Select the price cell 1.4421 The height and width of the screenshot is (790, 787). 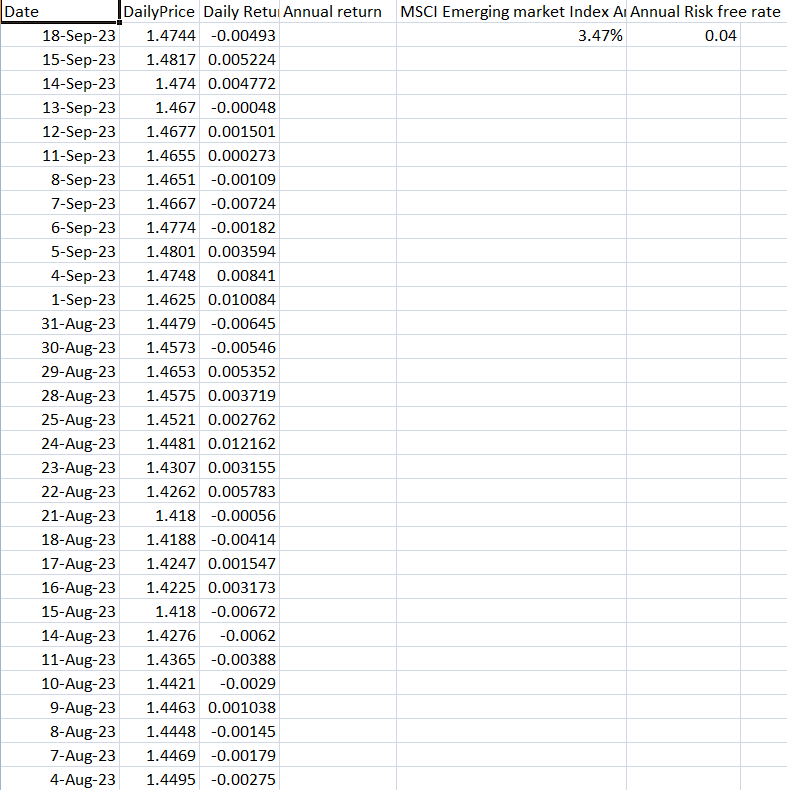(x=159, y=684)
